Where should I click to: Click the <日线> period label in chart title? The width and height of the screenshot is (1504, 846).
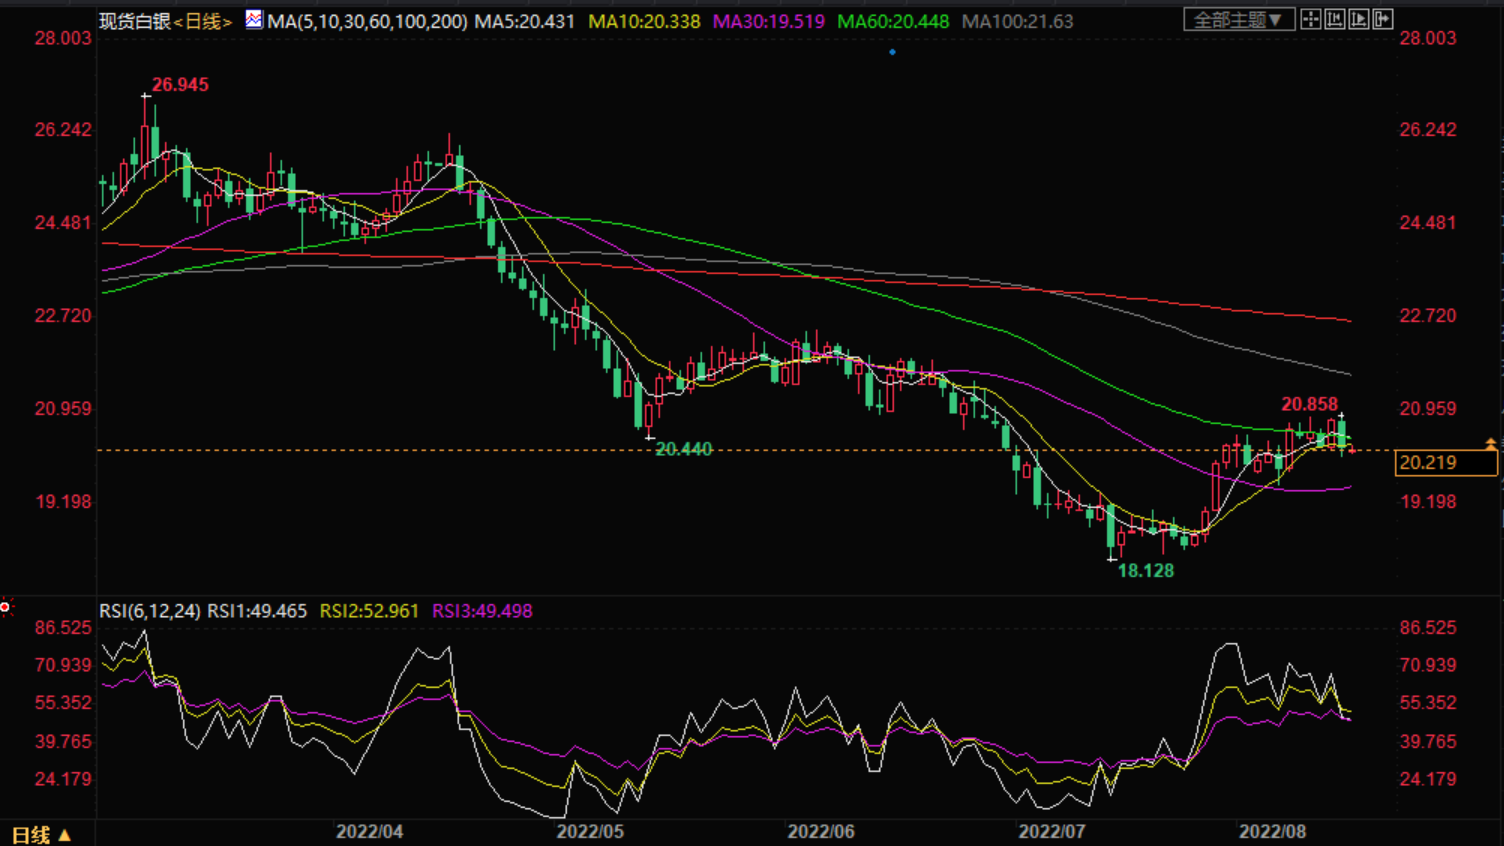[203, 21]
